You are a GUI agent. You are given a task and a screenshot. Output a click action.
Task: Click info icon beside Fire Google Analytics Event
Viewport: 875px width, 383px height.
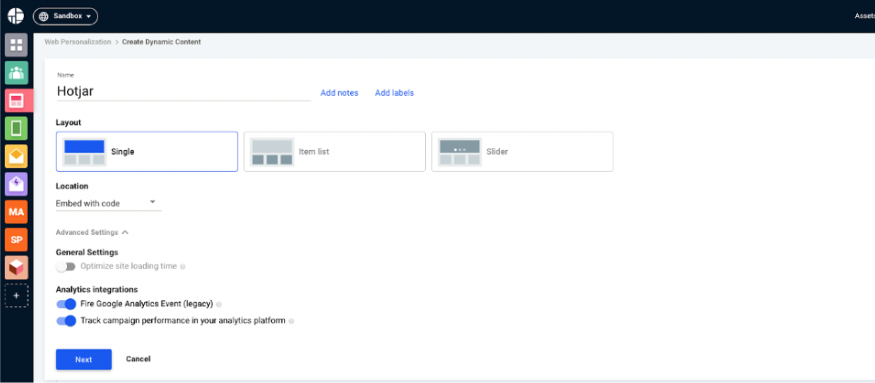point(219,305)
